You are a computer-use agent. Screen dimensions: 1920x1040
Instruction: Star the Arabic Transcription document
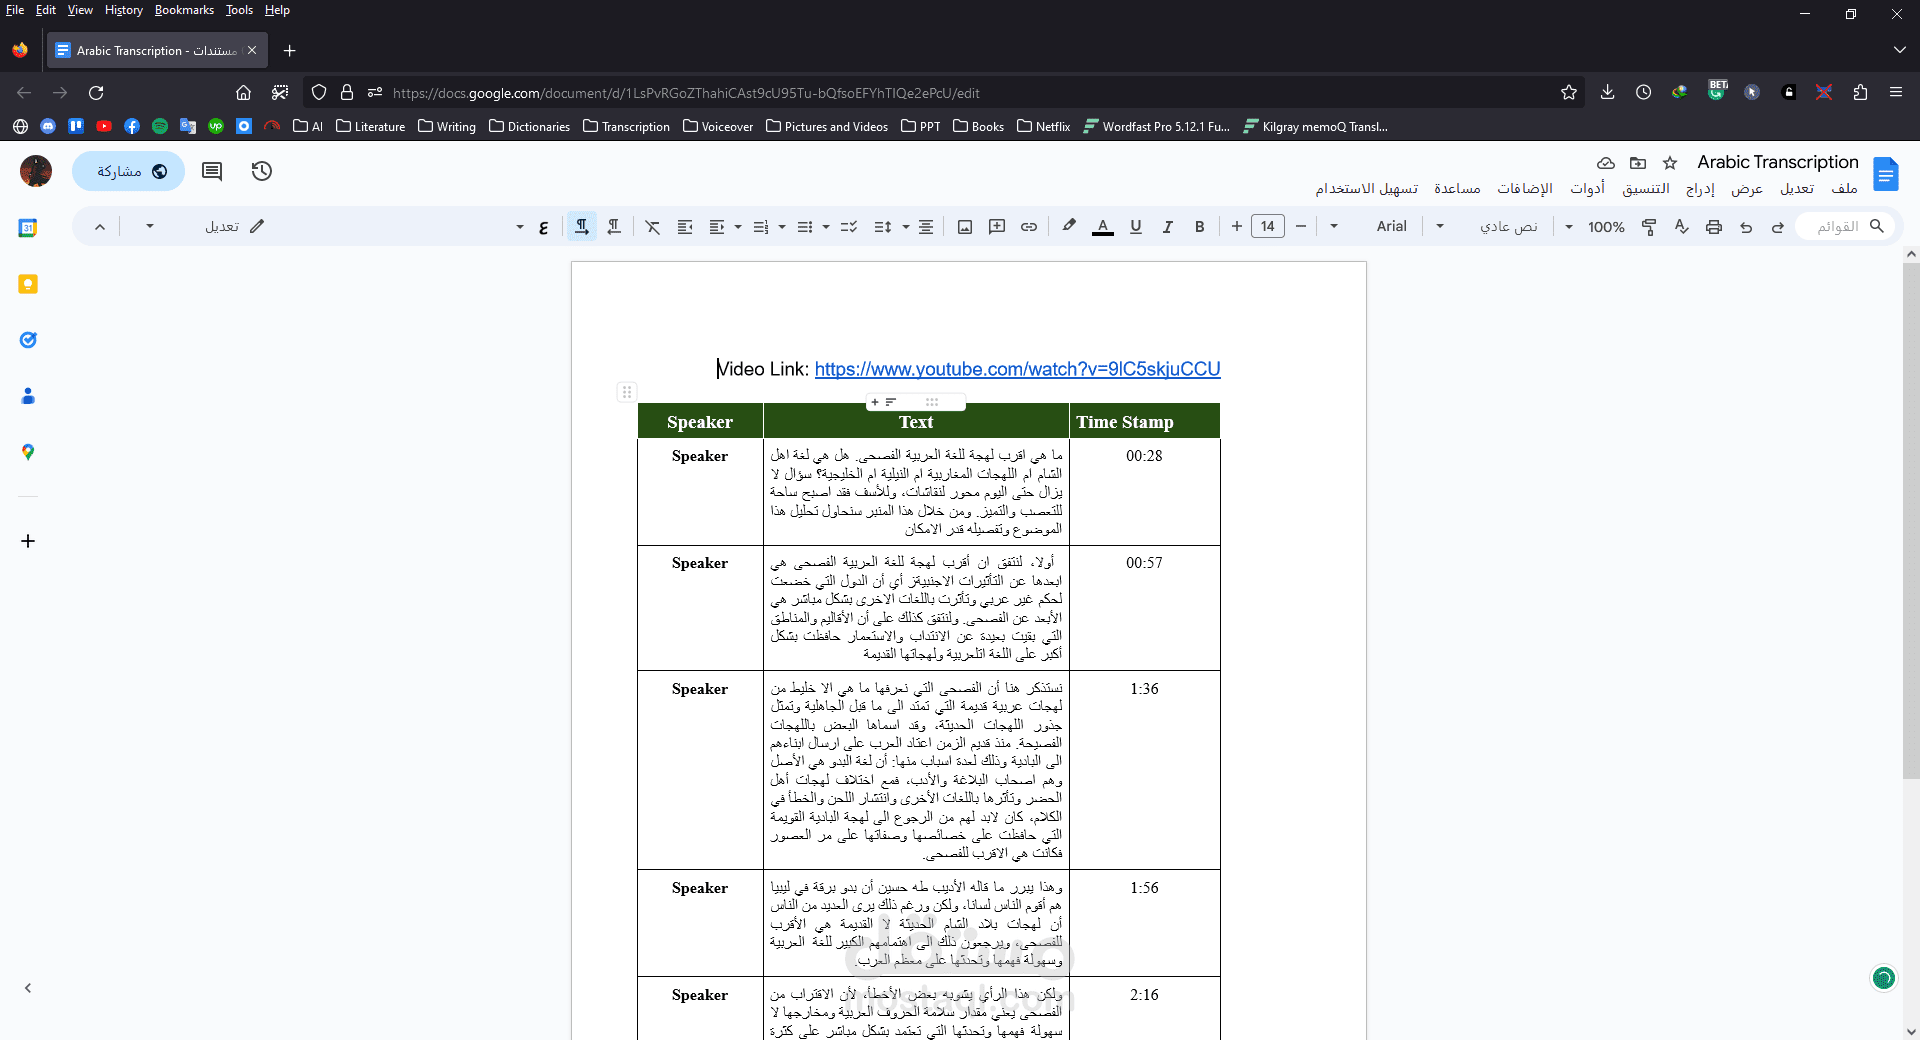(1670, 163)
